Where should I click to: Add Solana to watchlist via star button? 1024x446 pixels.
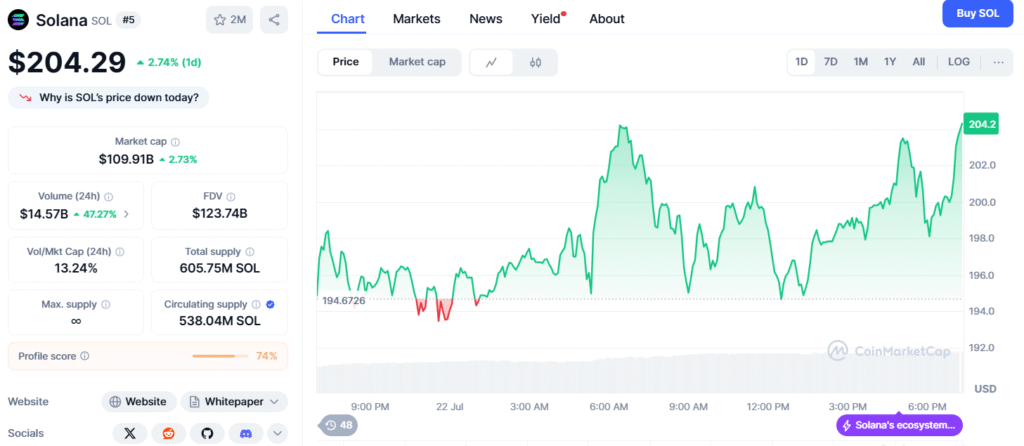tap(229, 19)
